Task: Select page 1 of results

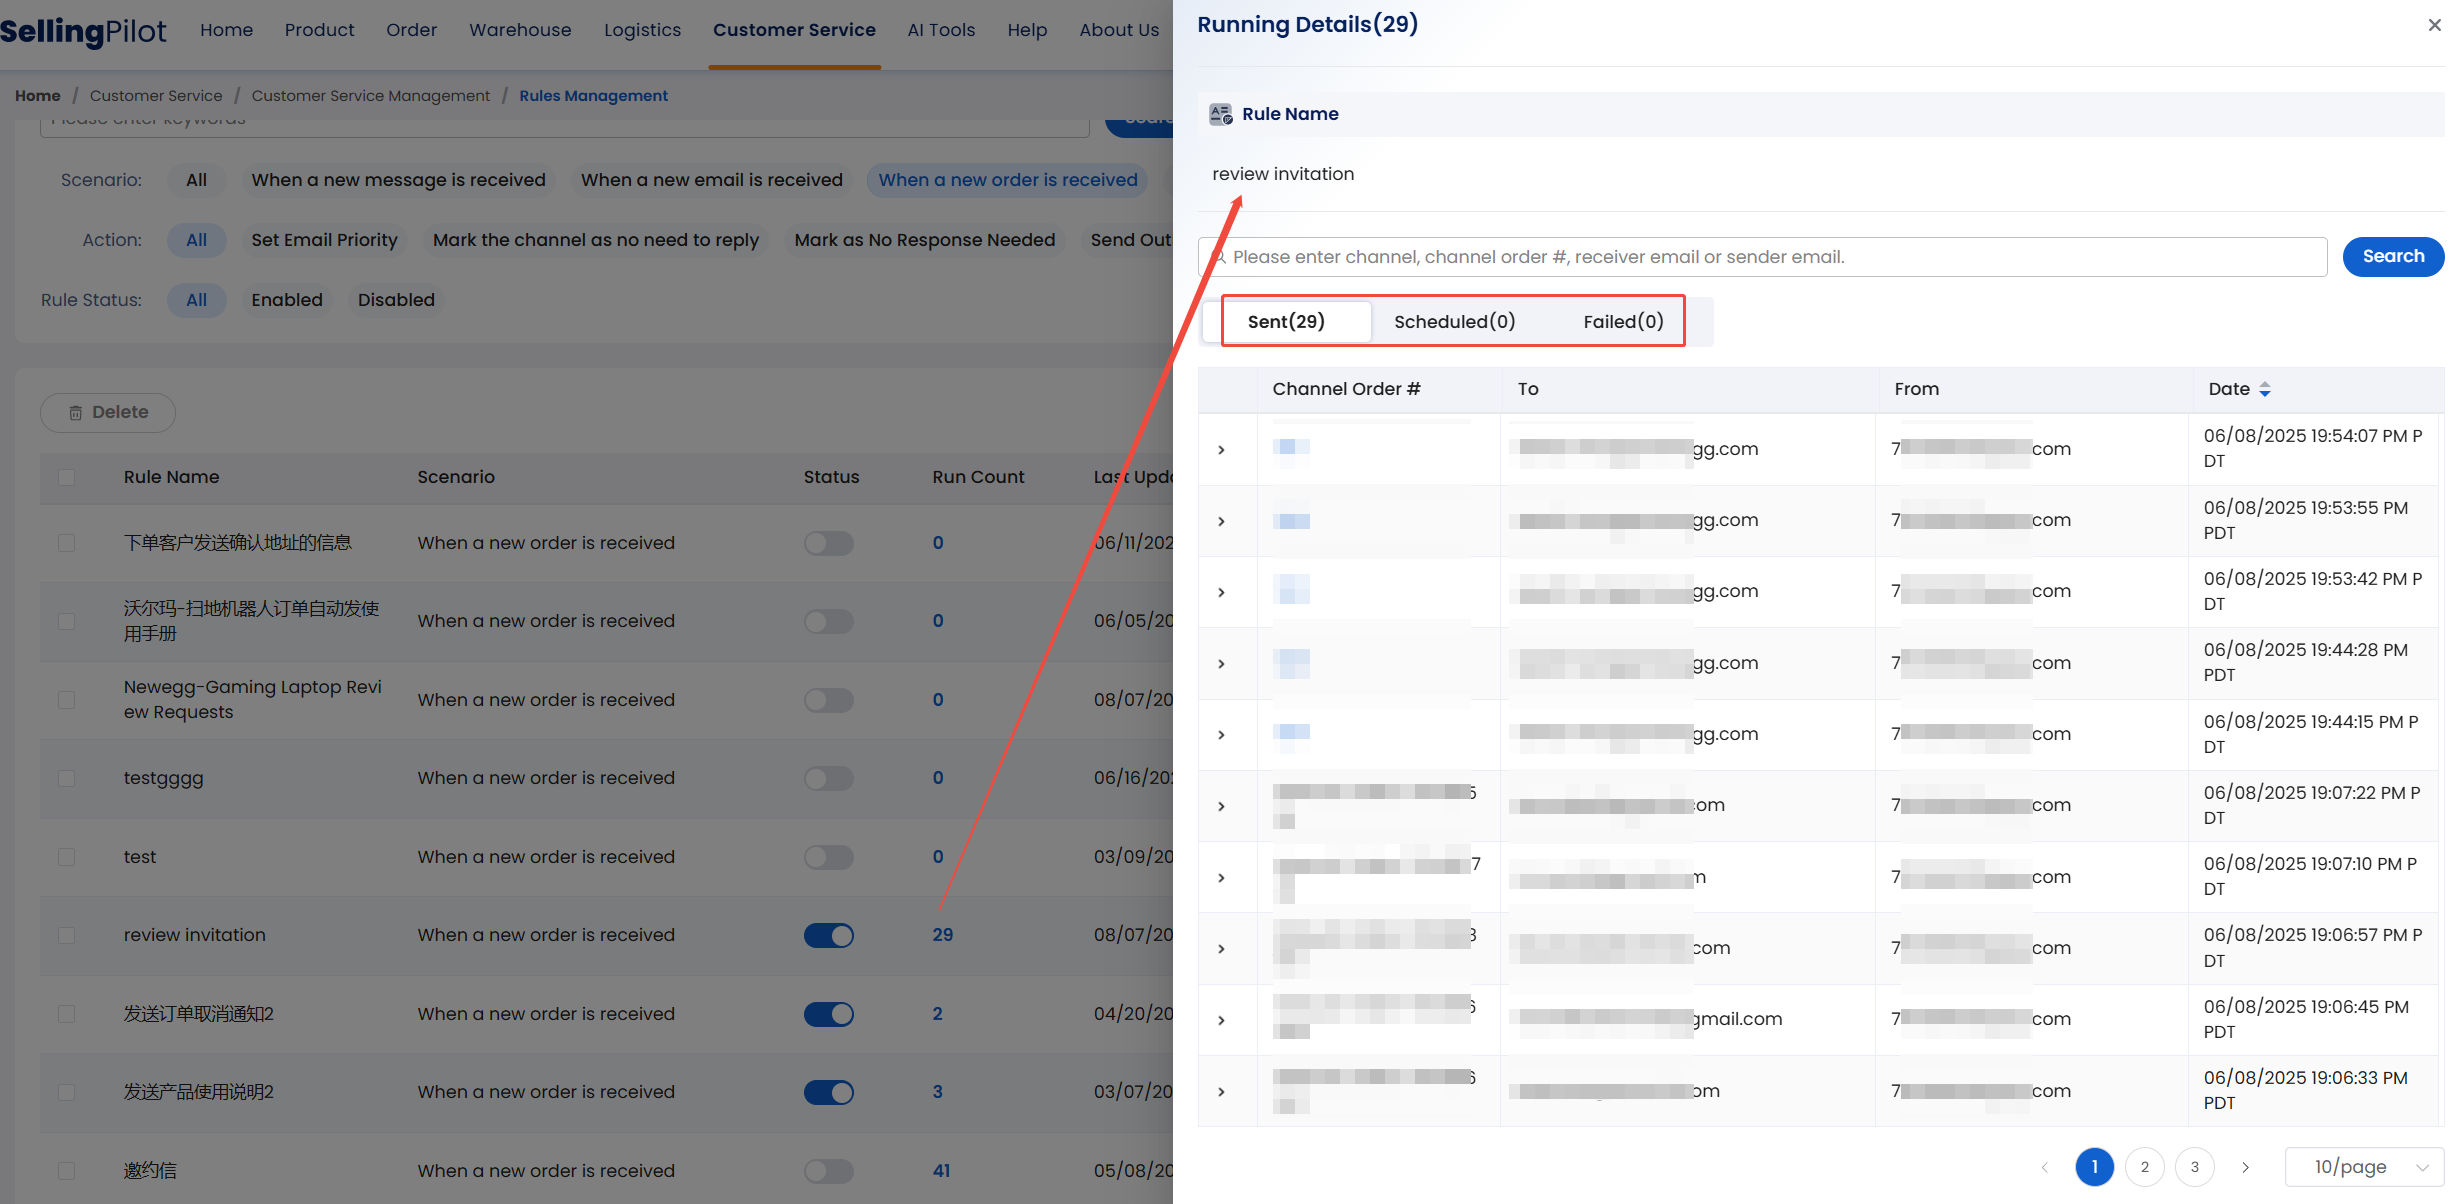Action: pyautogui.click(x=2094, y=1167)
